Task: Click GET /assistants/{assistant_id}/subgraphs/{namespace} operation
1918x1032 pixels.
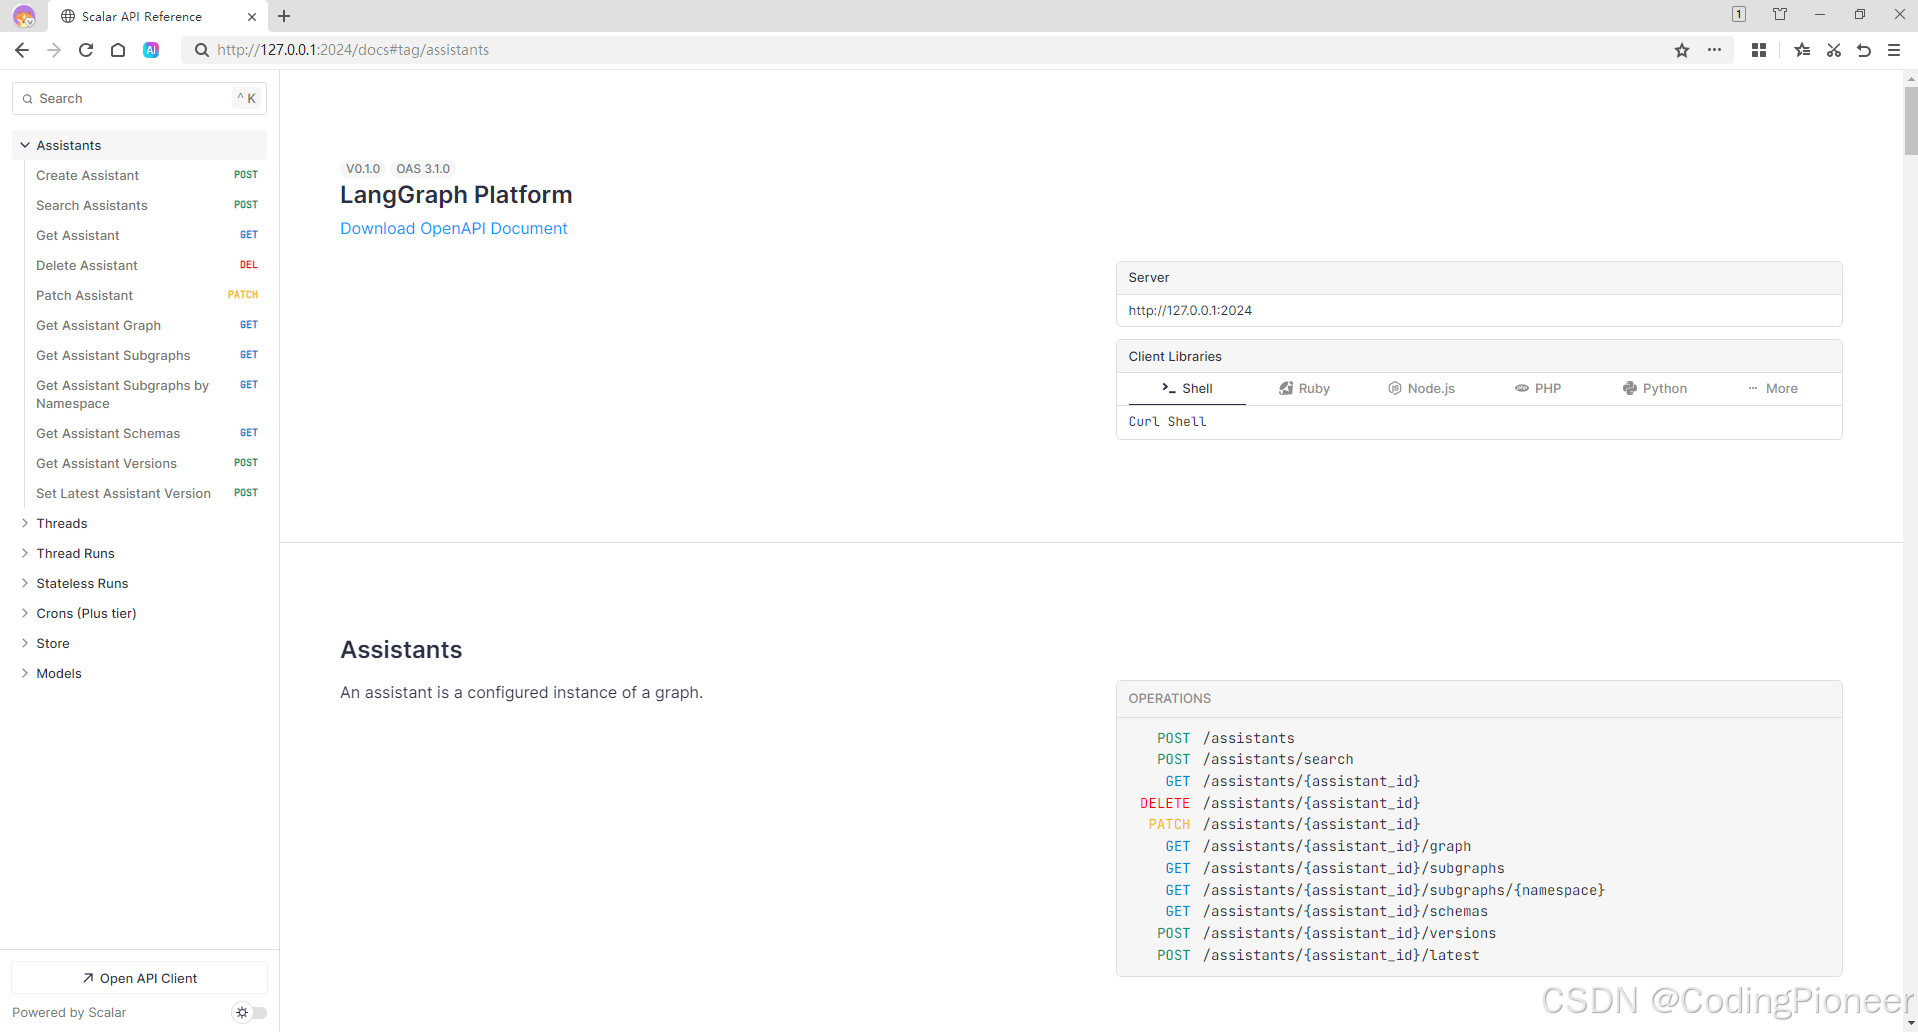Action: coord(1385,890)
